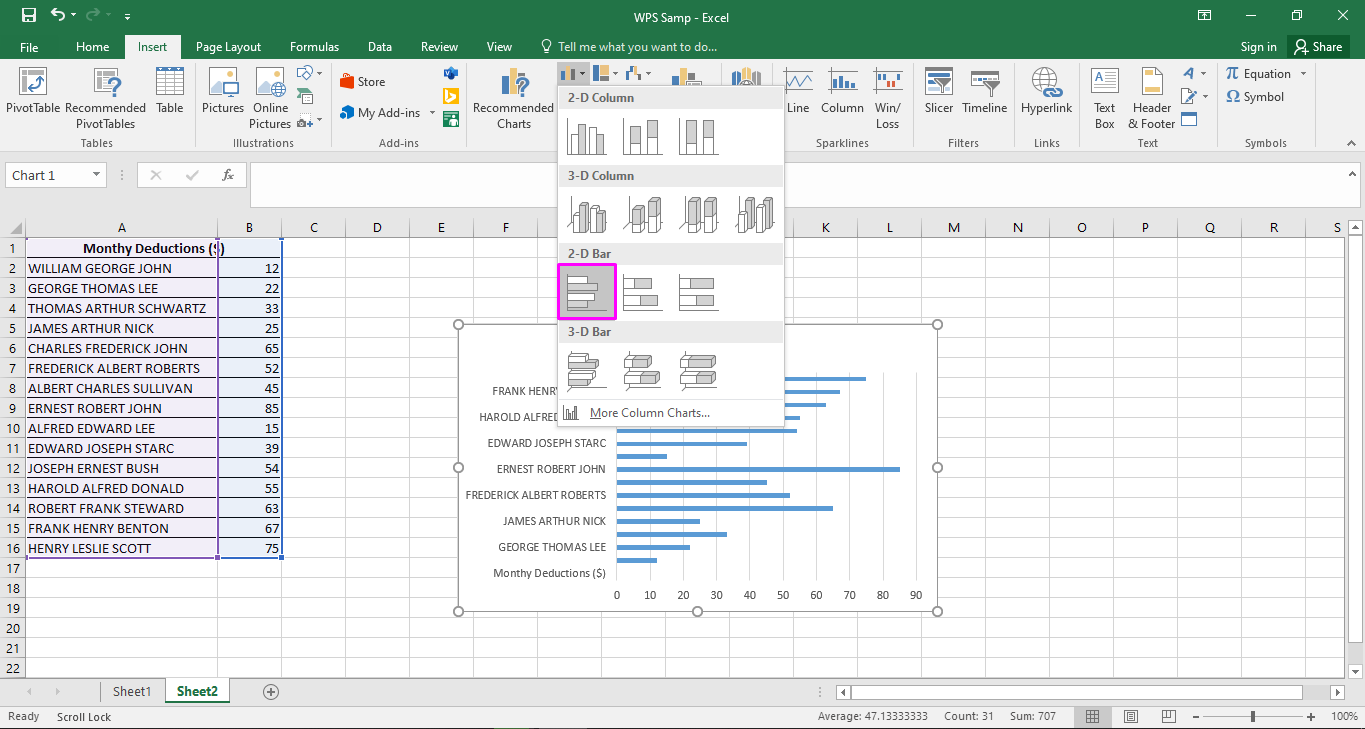Image resolution: width=1365 pixels, height=729 pixels.
Task: Select the Clustered Bar chart thumbnail
Action: [x=586, y=291]
